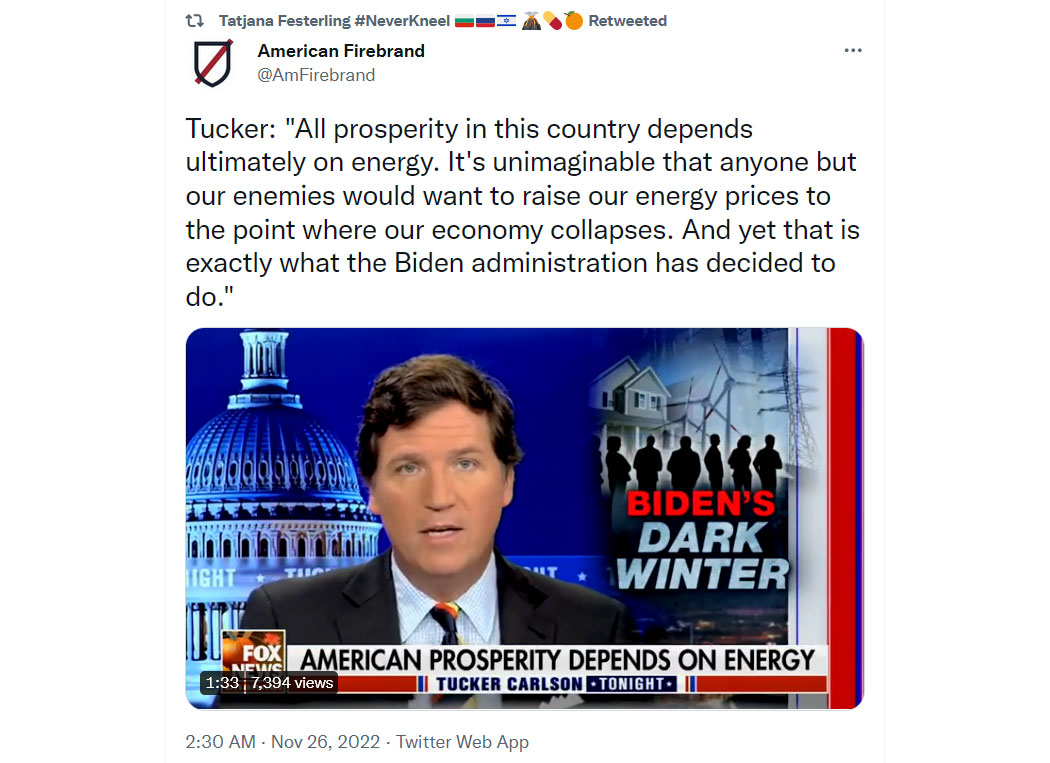Open the Twitter Web App source link
The image size is (1050, 763).
click(462, 742)
